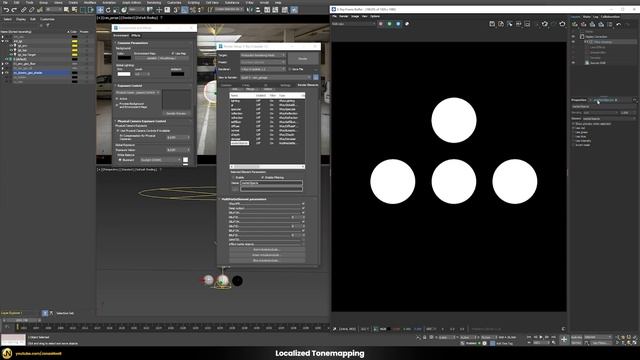Image resolution: width=640 pixels, height=360 pixels.
Task: Toggle the Use Map checkbox in Environment dialog
Action: point(173,53)
